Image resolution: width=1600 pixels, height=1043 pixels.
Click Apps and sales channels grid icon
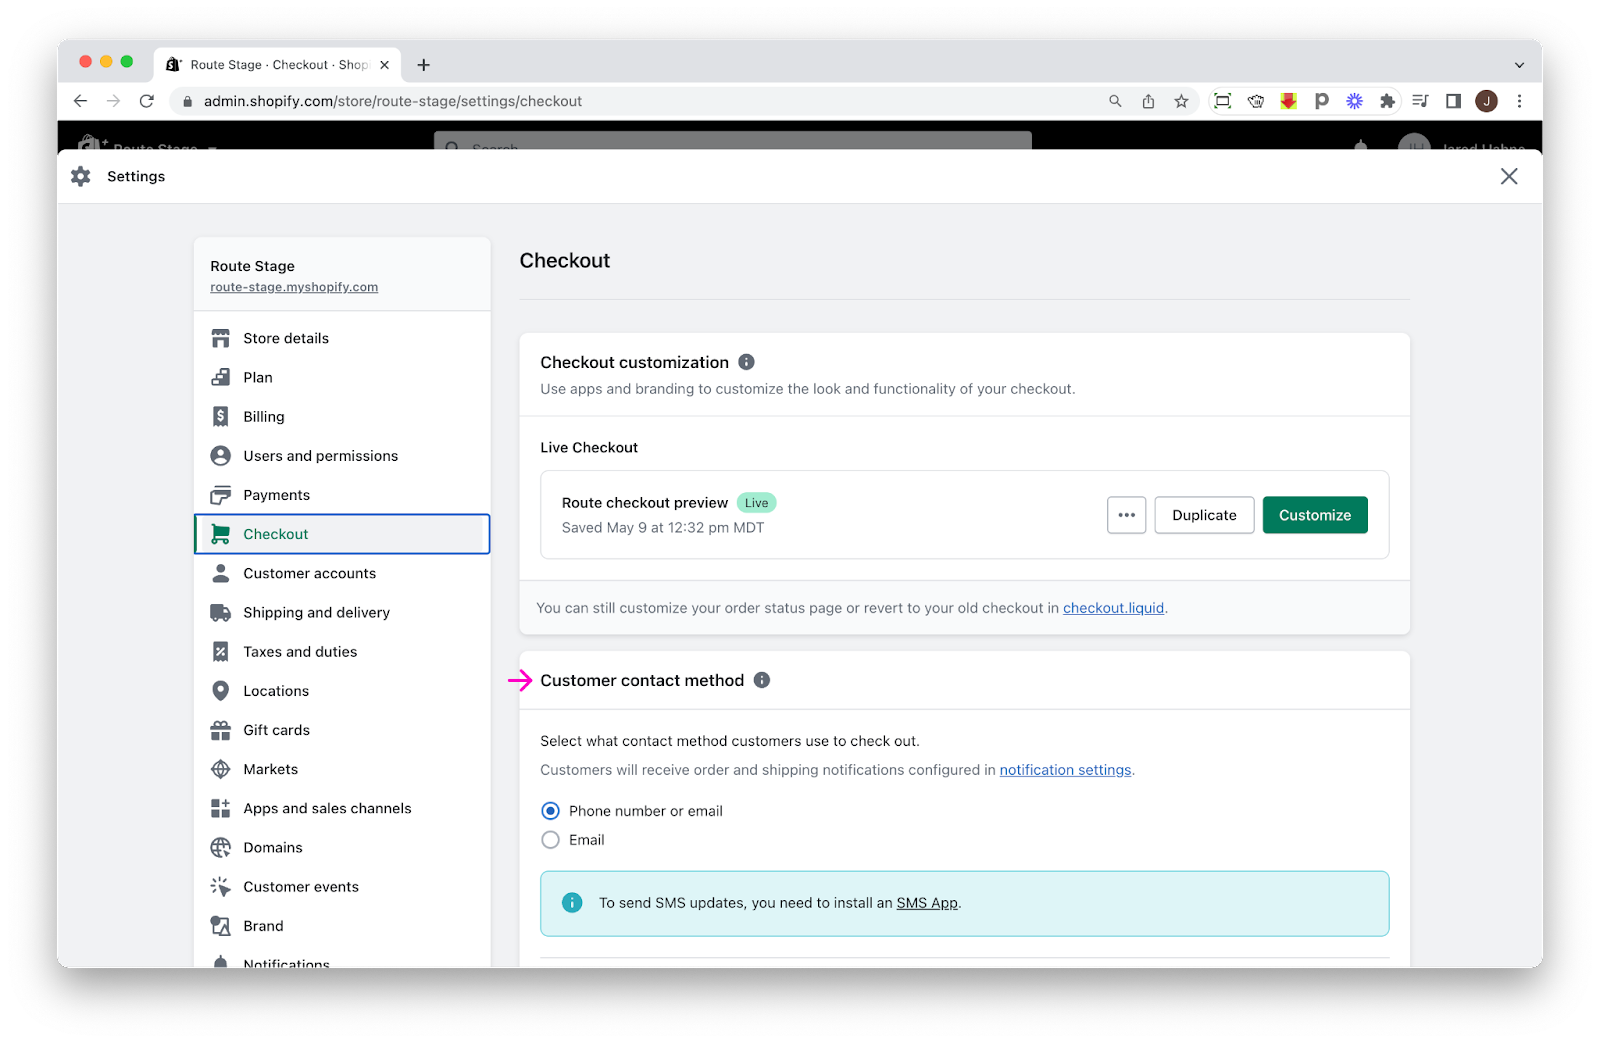coord(220,808)
